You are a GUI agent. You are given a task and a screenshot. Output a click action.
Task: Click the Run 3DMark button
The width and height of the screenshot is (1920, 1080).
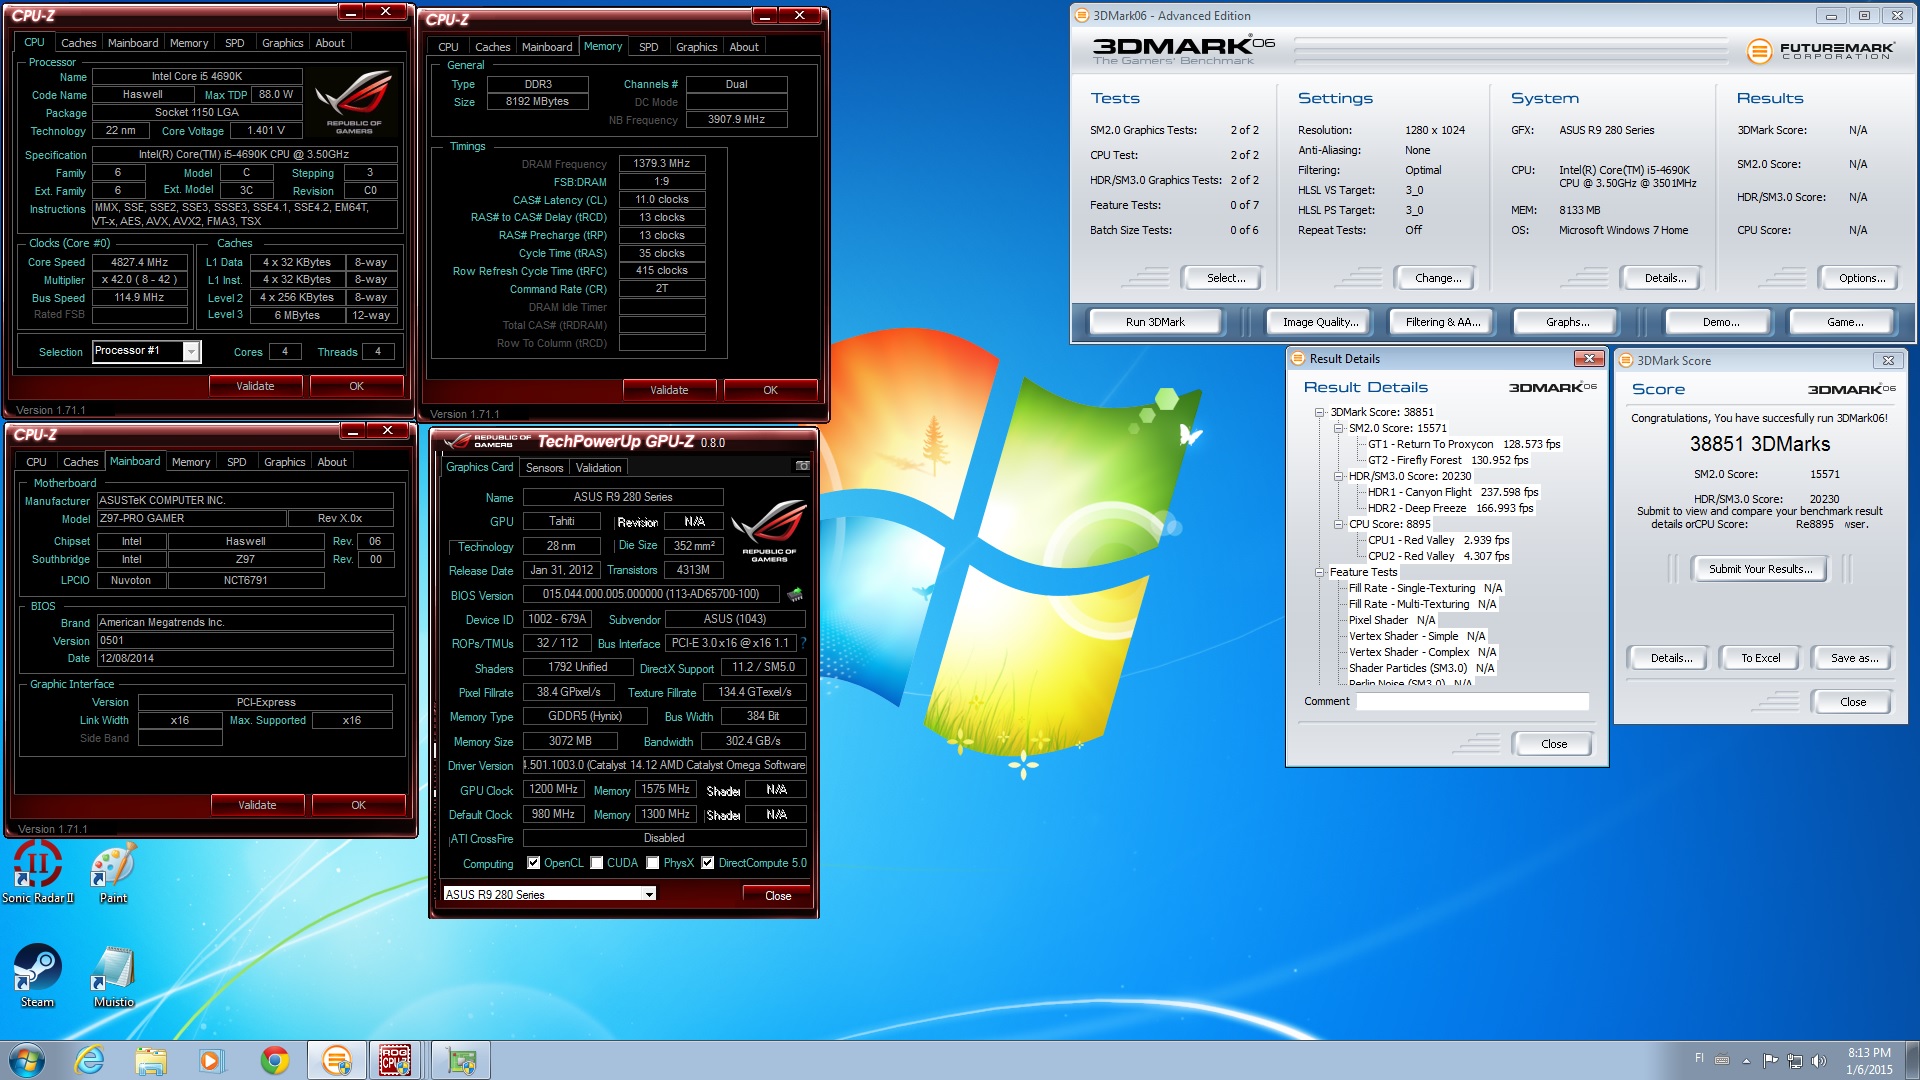coord(1155,322)
